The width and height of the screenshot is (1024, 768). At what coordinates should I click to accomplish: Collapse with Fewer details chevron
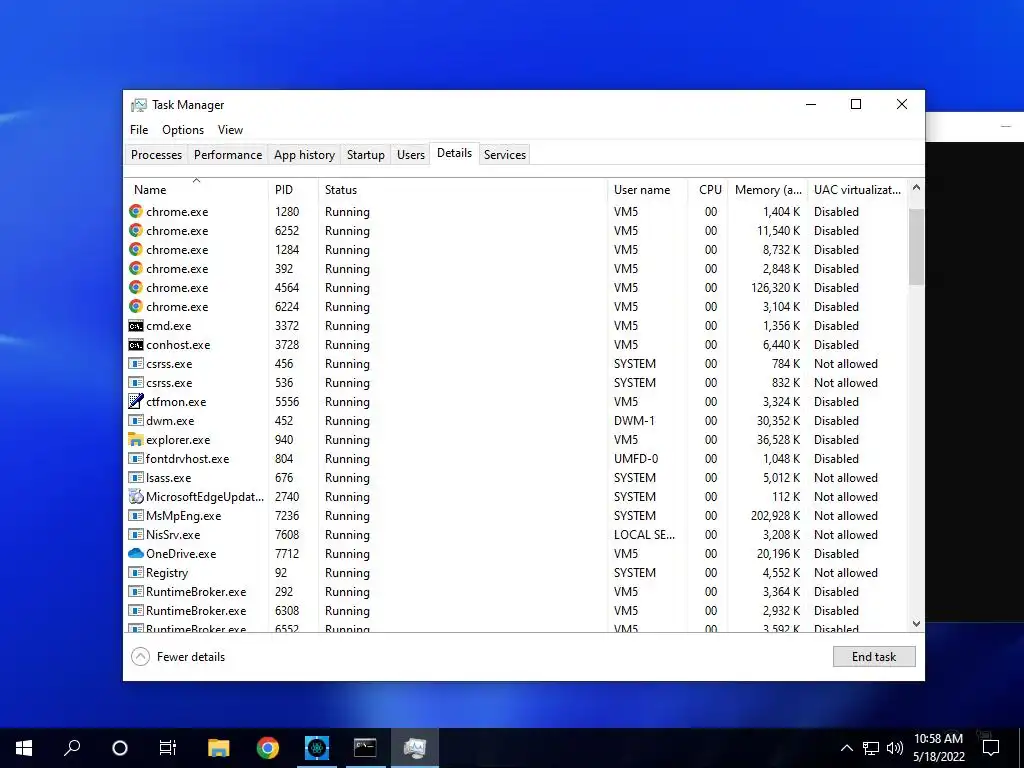click(140, 656)
